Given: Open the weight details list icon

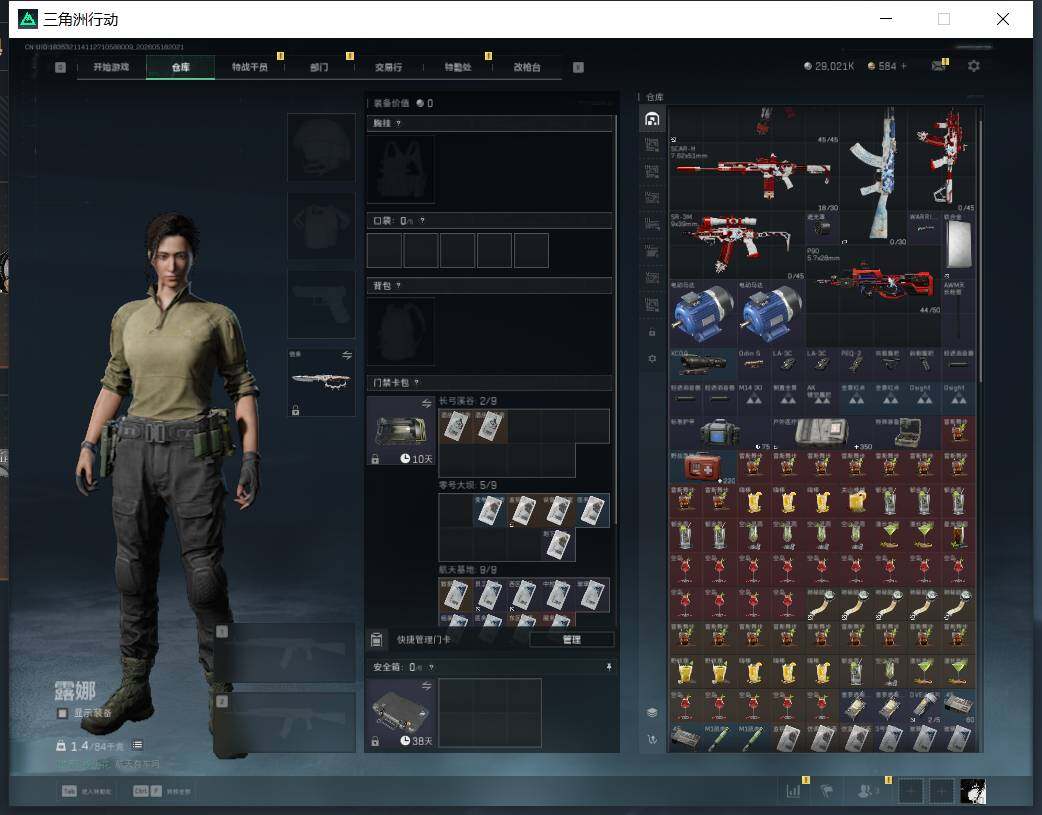Looking at the screenshot, I should tap(138, 745).
